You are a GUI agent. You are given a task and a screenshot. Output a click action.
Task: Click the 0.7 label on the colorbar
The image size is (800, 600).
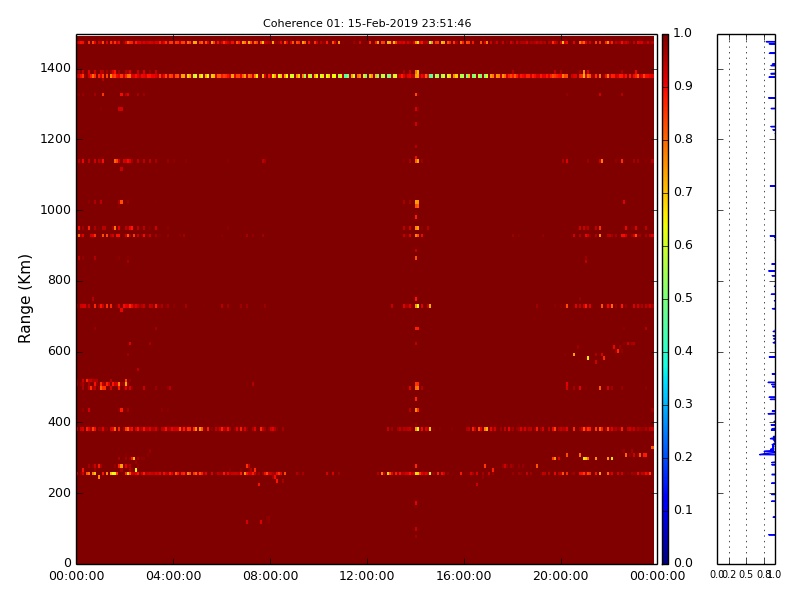coord(683,192)
